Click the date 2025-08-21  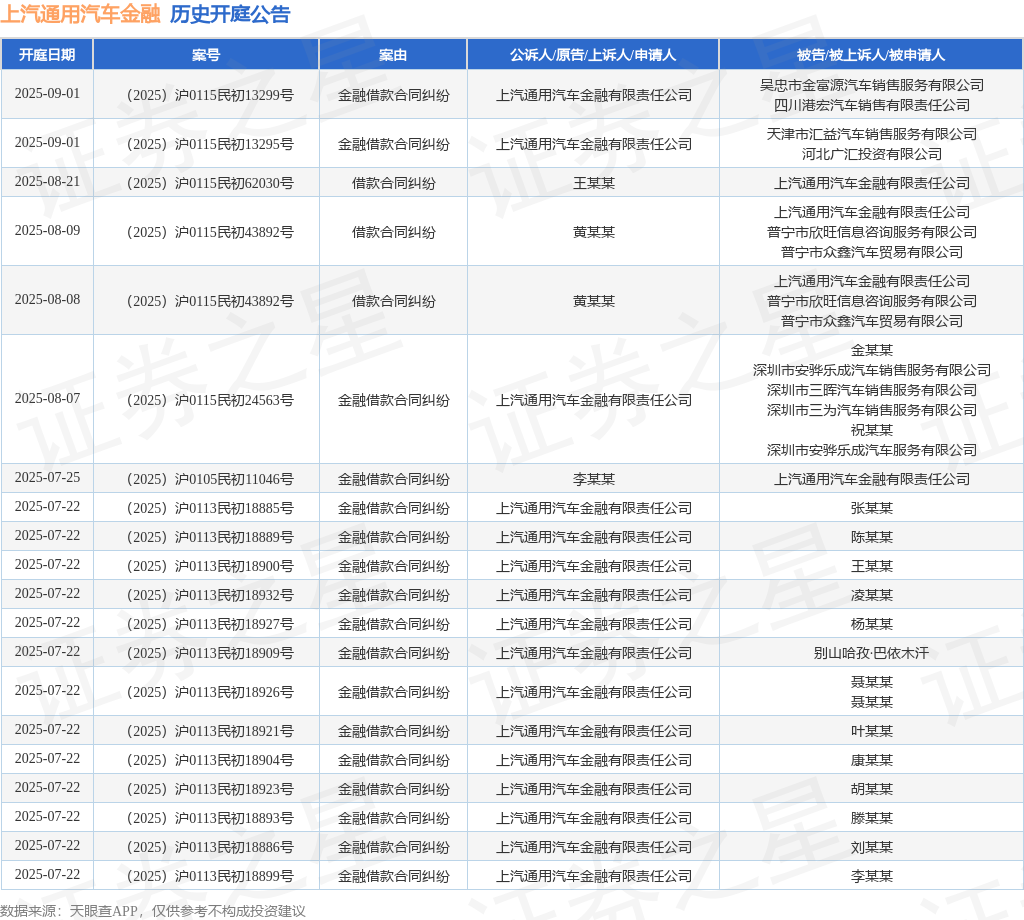[x=47, y=182]
